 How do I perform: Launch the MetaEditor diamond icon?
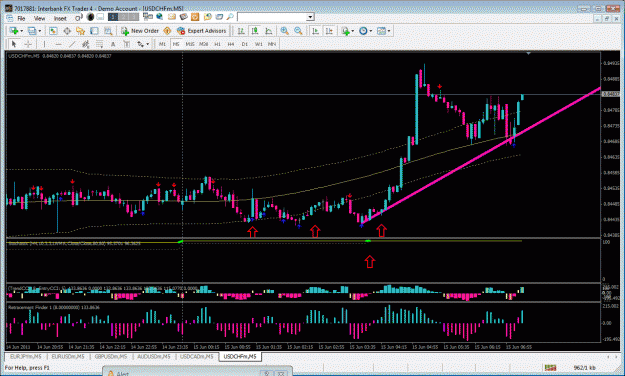pyautogui.click(x=167, y=31)
